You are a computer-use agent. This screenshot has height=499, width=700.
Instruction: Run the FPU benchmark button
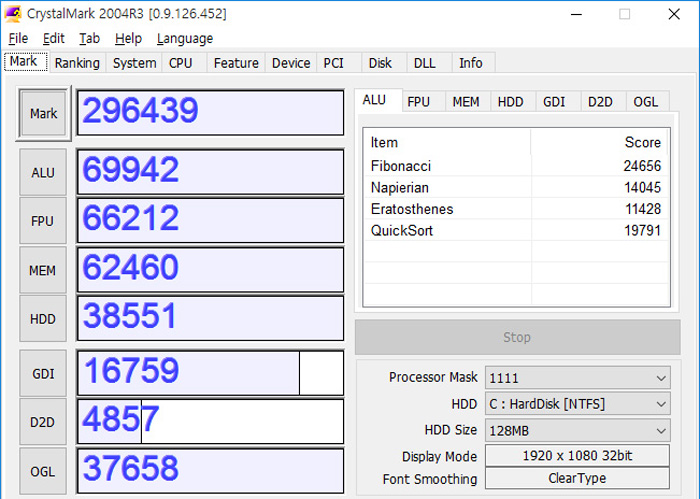pos(43,221)
